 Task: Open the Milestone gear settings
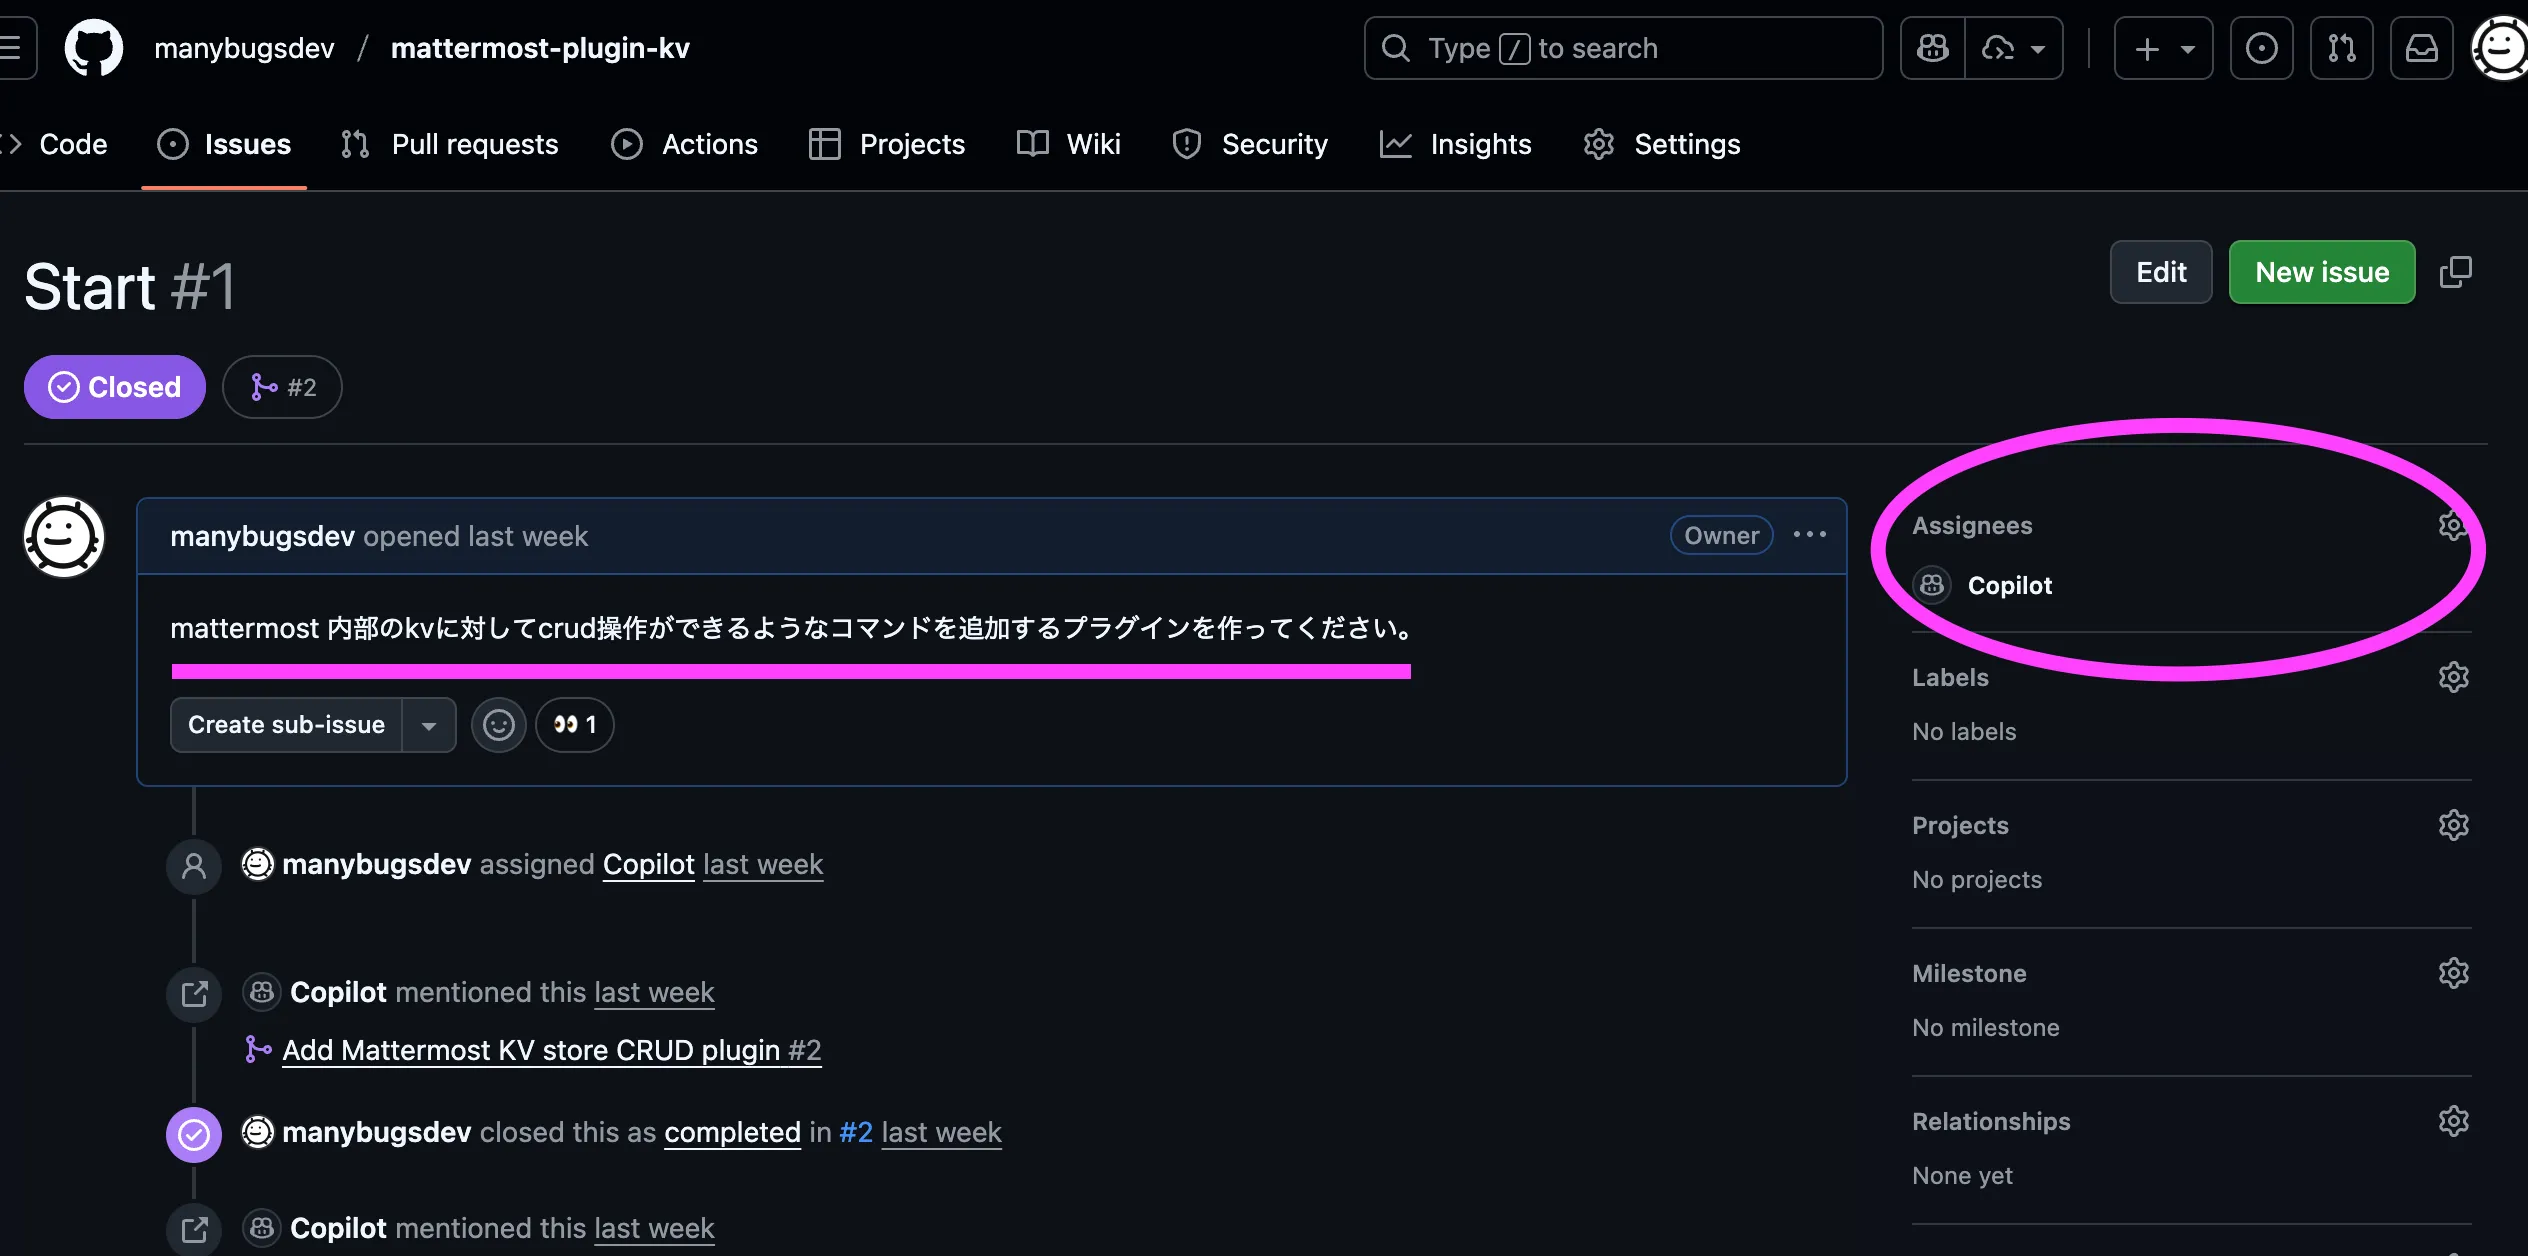point(2453,973)
